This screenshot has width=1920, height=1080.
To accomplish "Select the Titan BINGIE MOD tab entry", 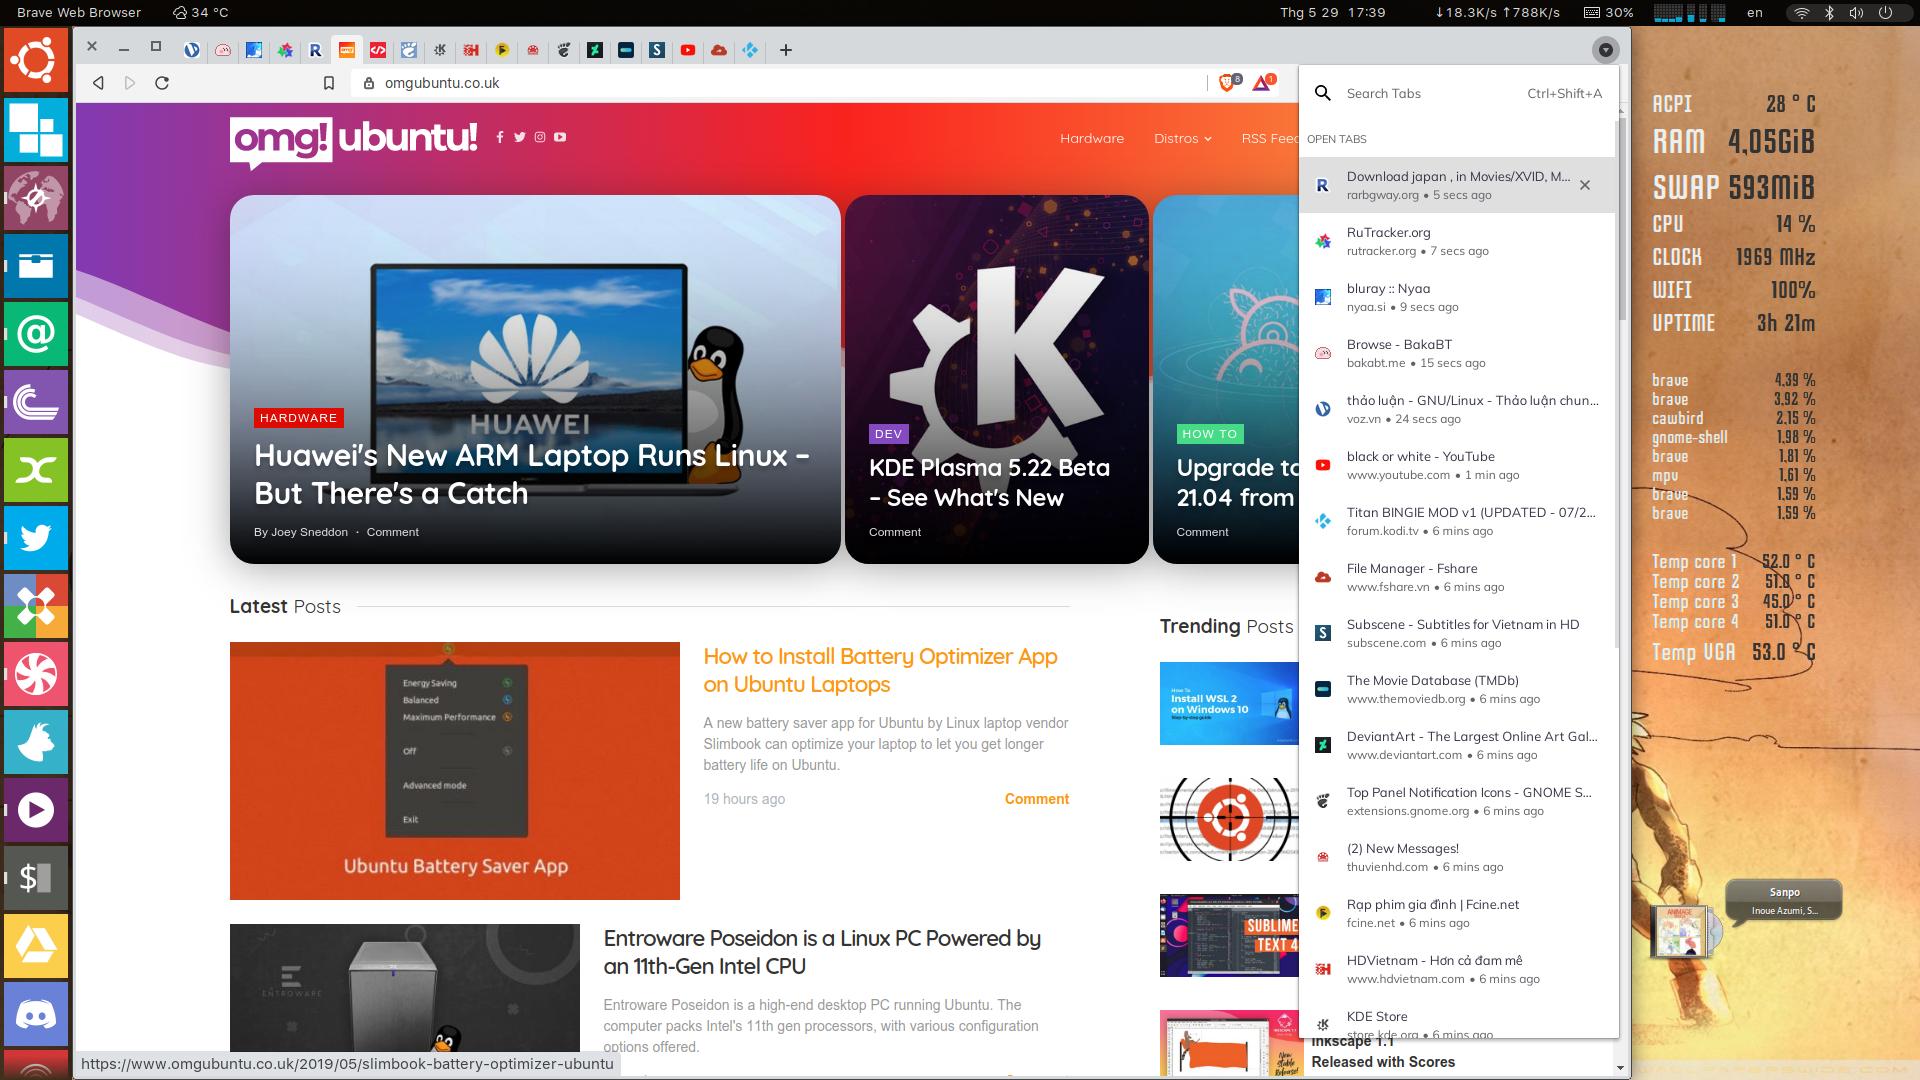I will (x=1457, y=521).
